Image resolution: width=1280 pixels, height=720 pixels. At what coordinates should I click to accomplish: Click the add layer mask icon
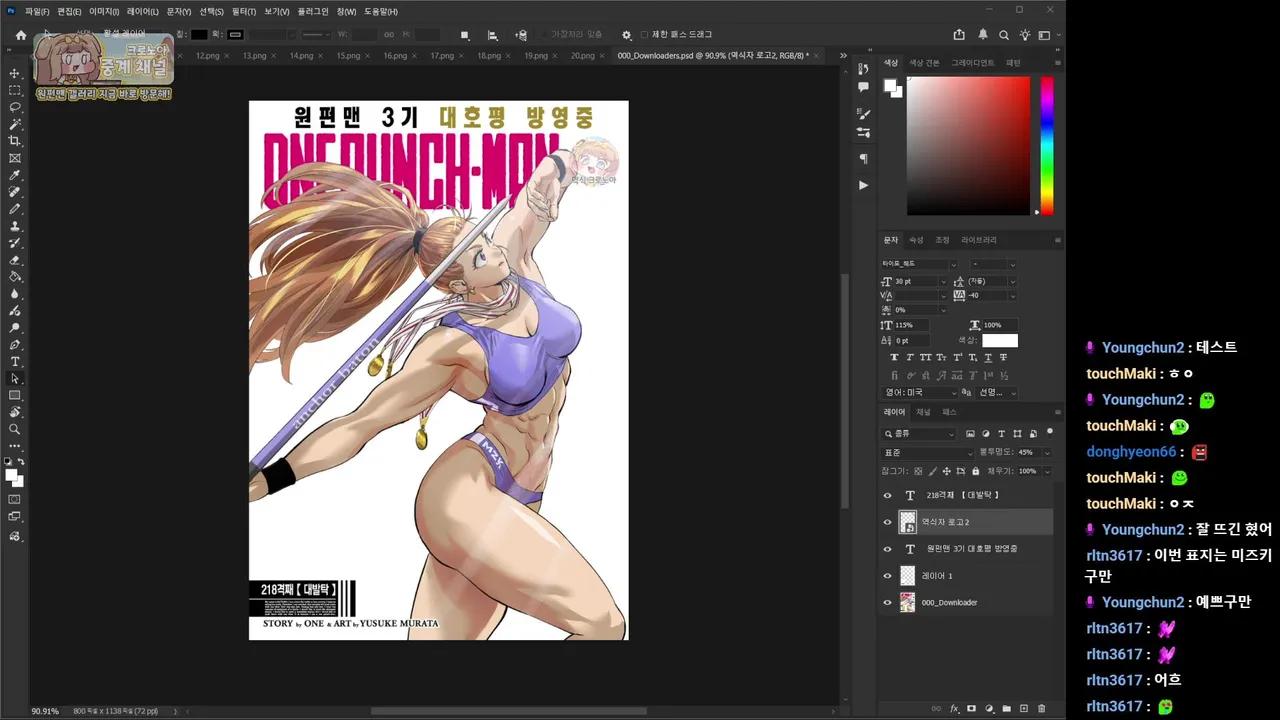971,709
